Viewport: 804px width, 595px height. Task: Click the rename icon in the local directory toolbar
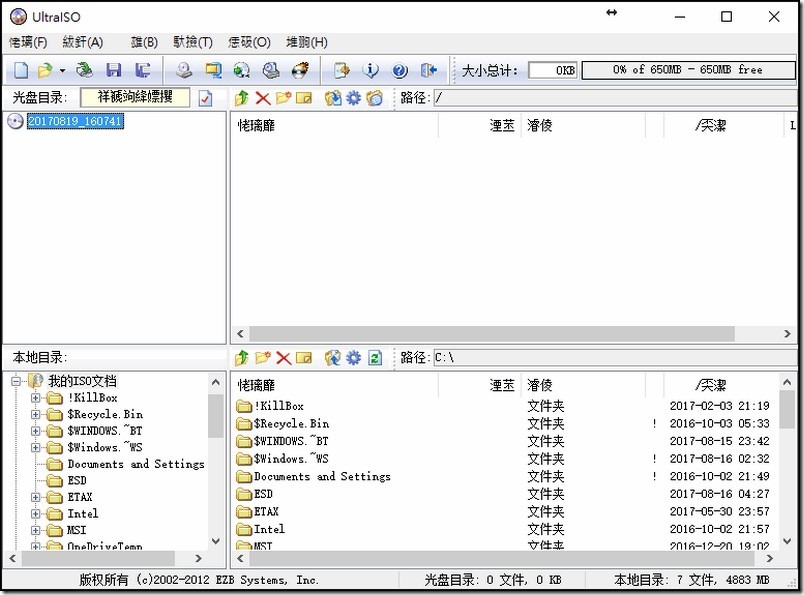[304, 357]
